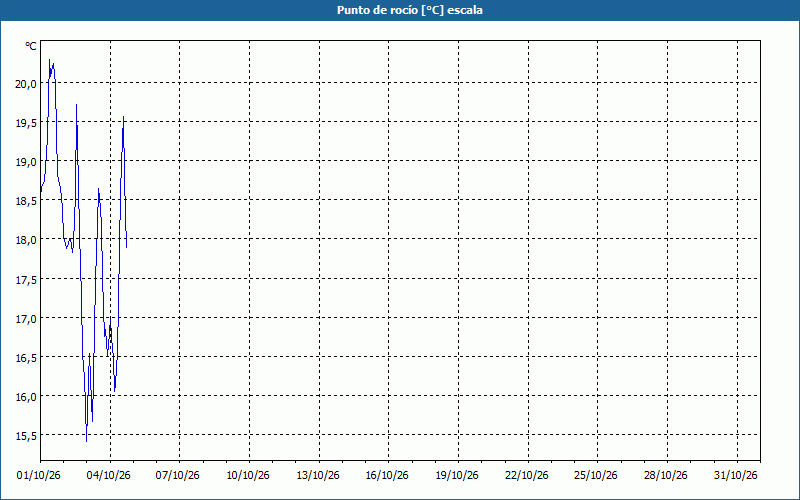Viewport: 800px width, 500px height.
Task: Click the 10/10/26 date label
Action: coord(248,476)
